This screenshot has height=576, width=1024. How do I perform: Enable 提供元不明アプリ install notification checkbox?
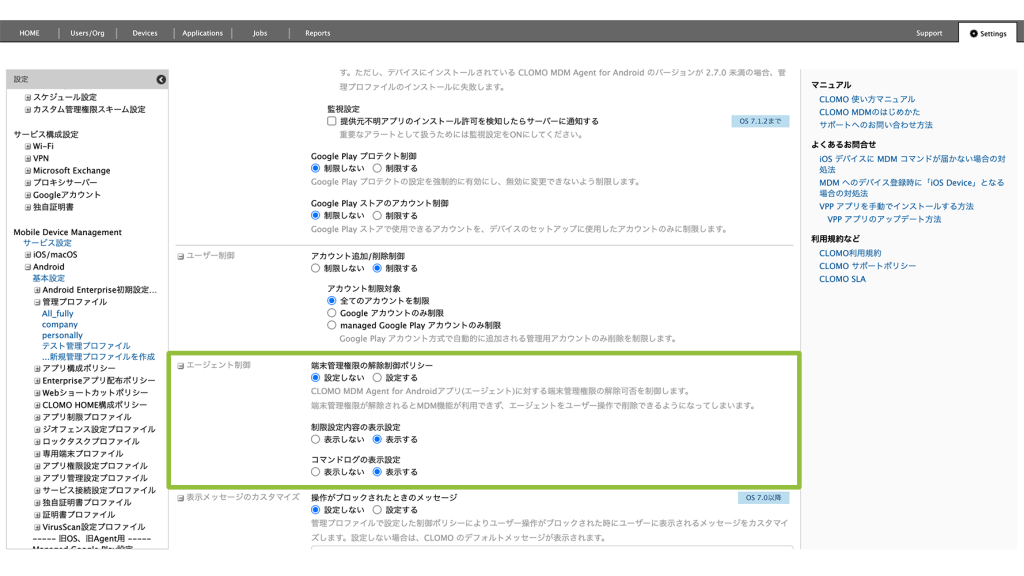332,121
